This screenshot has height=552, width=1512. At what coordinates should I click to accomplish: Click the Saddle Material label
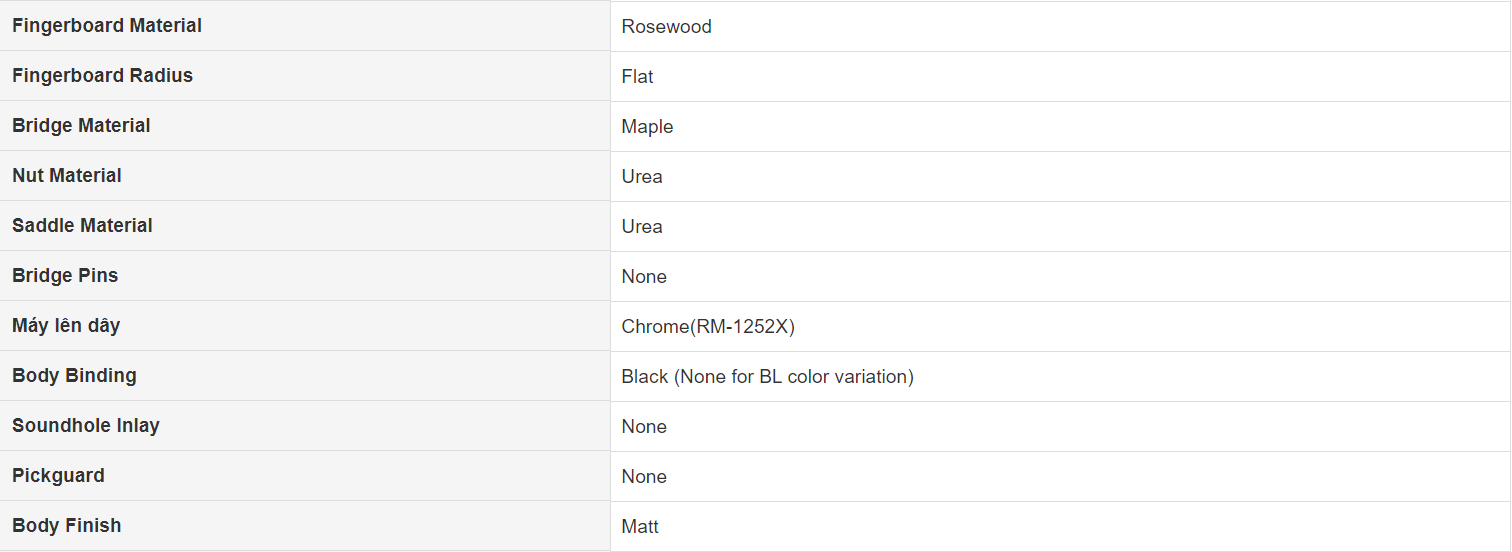coord(82,226)
